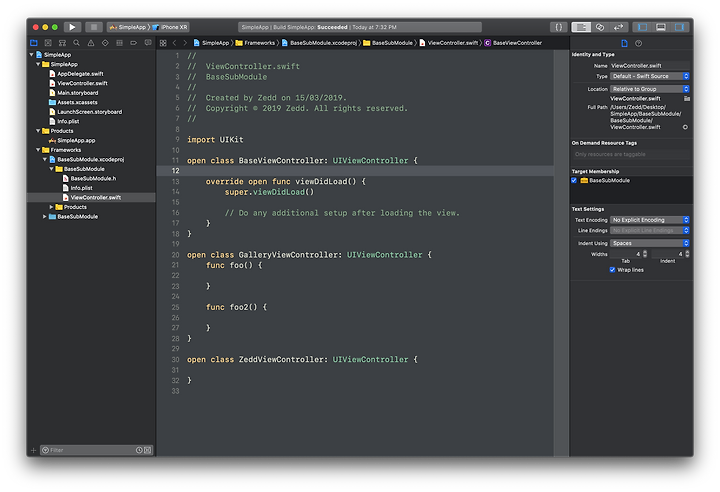Switch to the Assistant editor
720x492 pixels.
(600, 27)
